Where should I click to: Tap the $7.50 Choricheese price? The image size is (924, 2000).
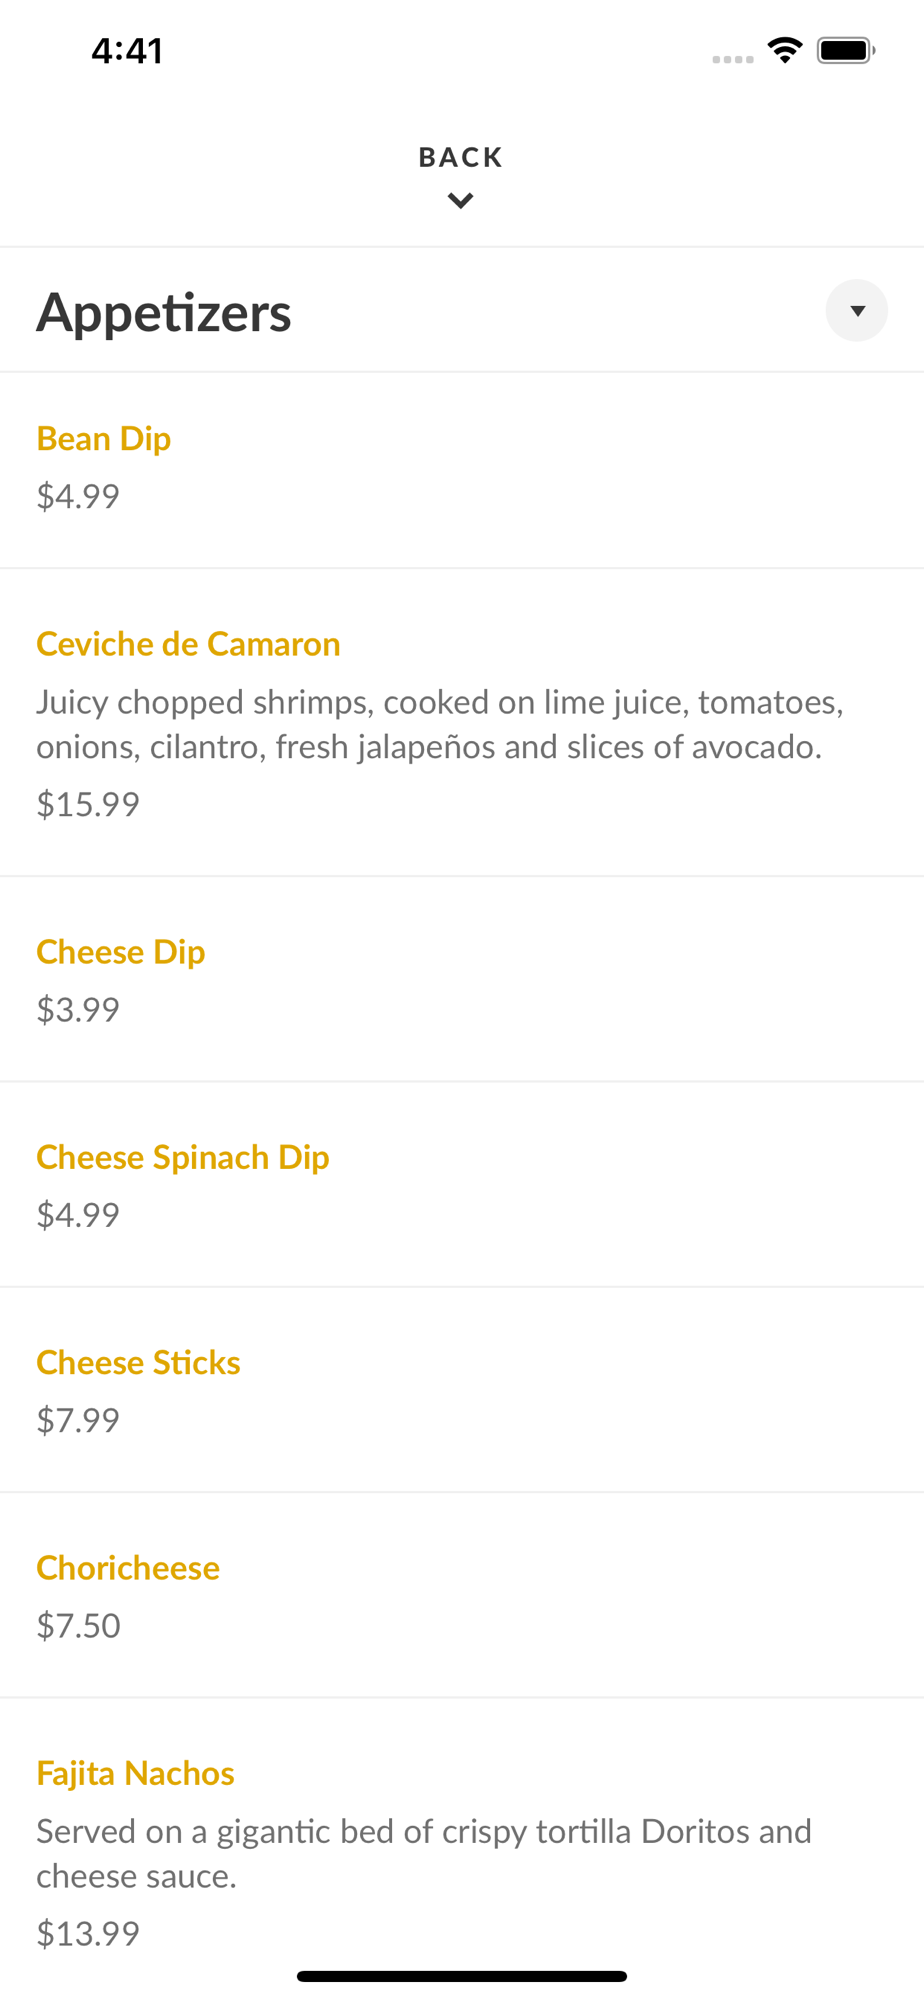pos(78,1625)
